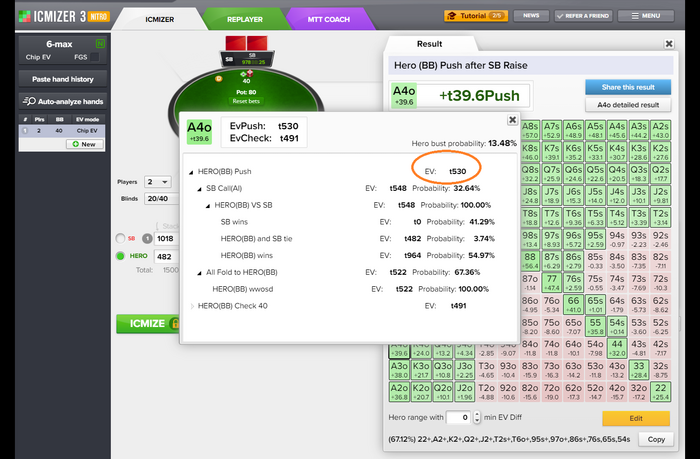Collapse All Fold to HERO(BB) node

200,273
